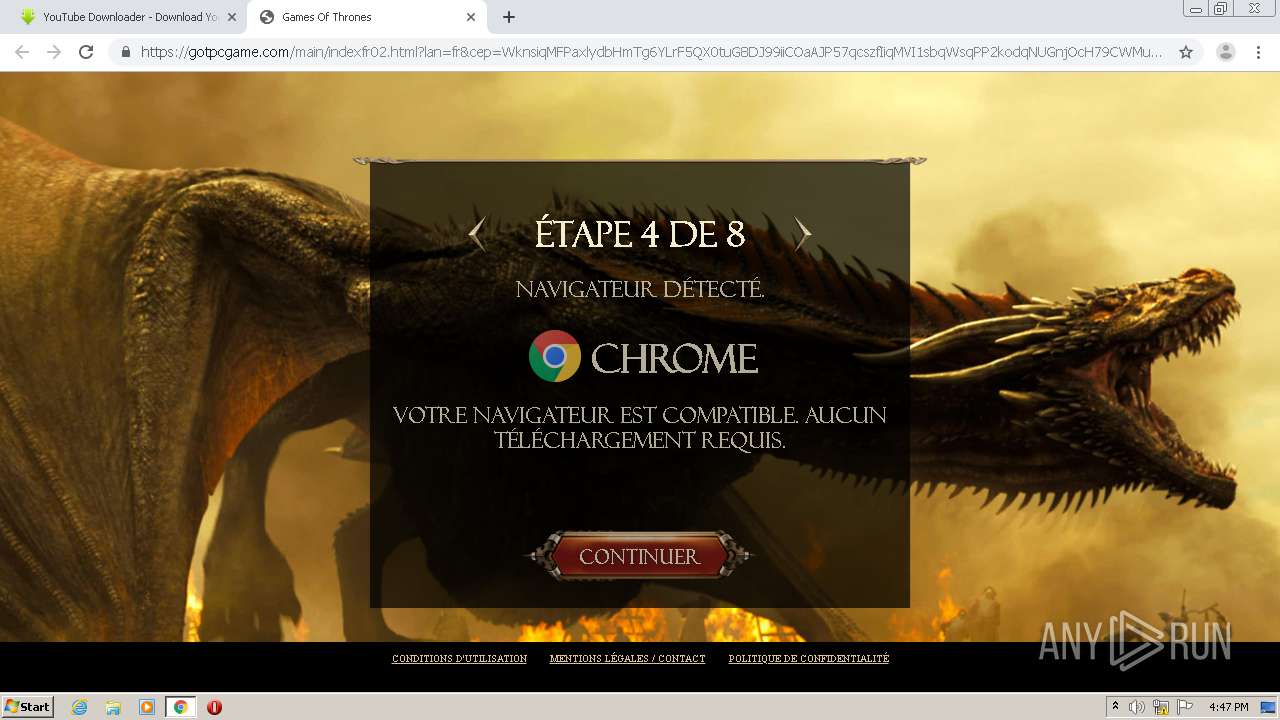Click the Continuer button
This screenshot has height=720, width=1280.
(x=640, y=556)
